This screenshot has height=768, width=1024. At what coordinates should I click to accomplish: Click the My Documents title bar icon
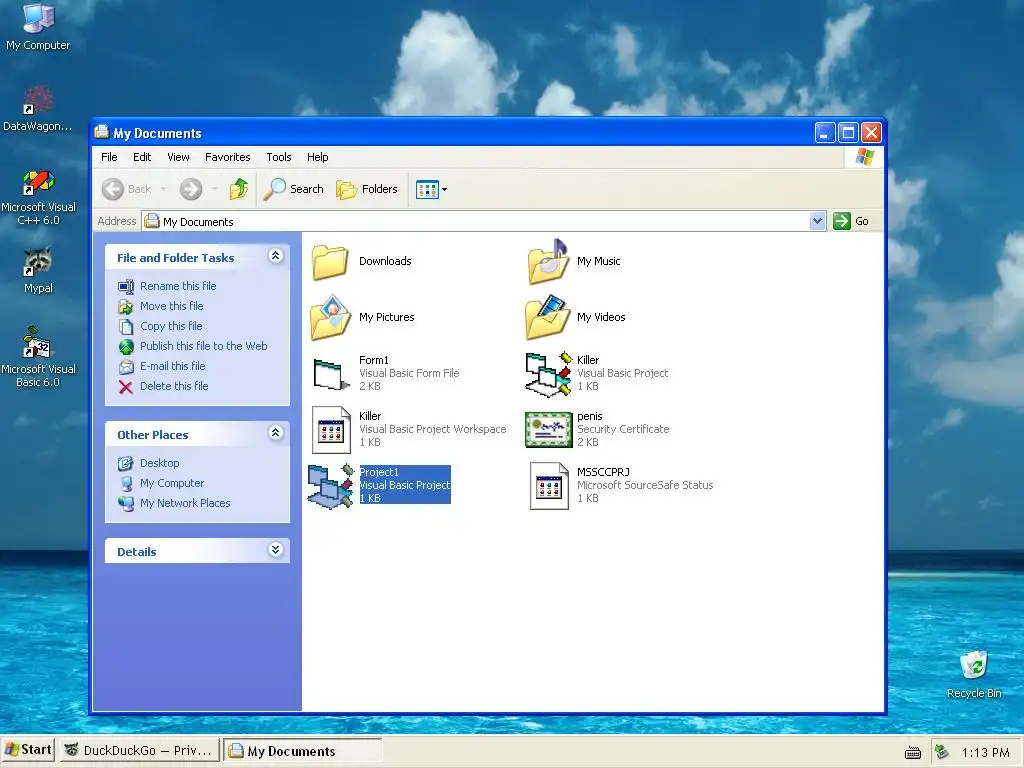click(x=101, y=132)
